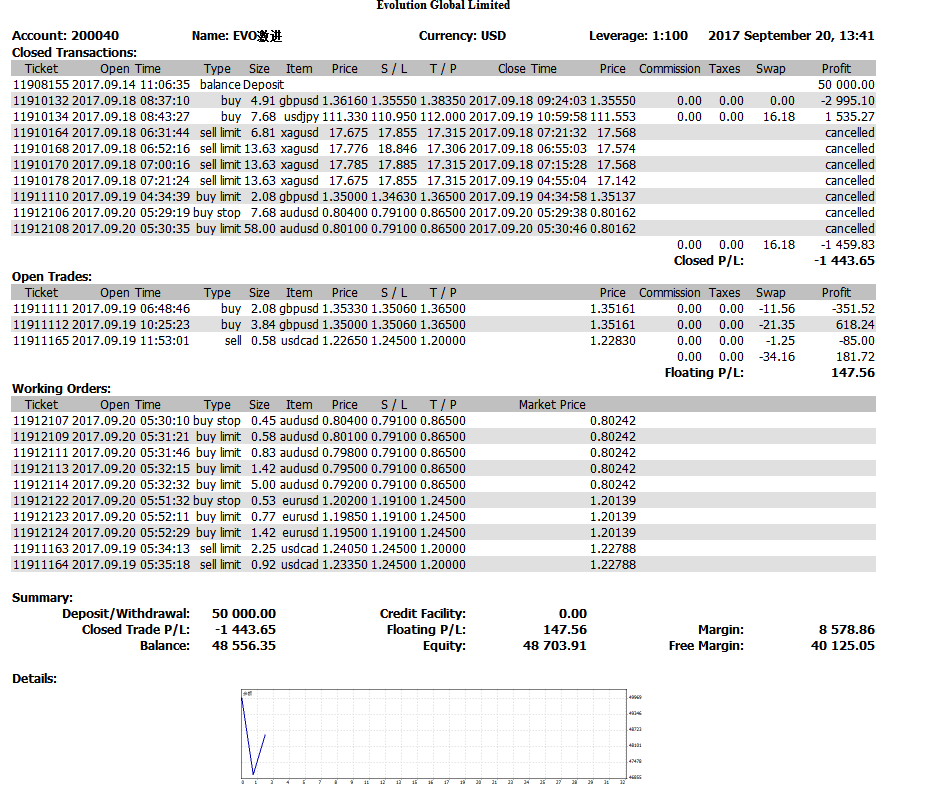The width and height of the screenshot is (935, 788).
Task: Select the 17.142 close price for xagusd
Action: click(617, 181)
